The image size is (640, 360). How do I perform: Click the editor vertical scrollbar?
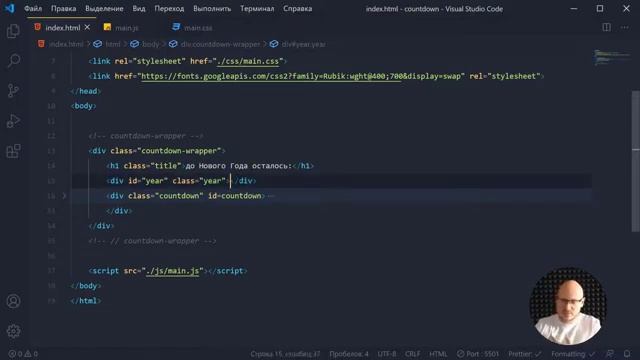(636, 161)
